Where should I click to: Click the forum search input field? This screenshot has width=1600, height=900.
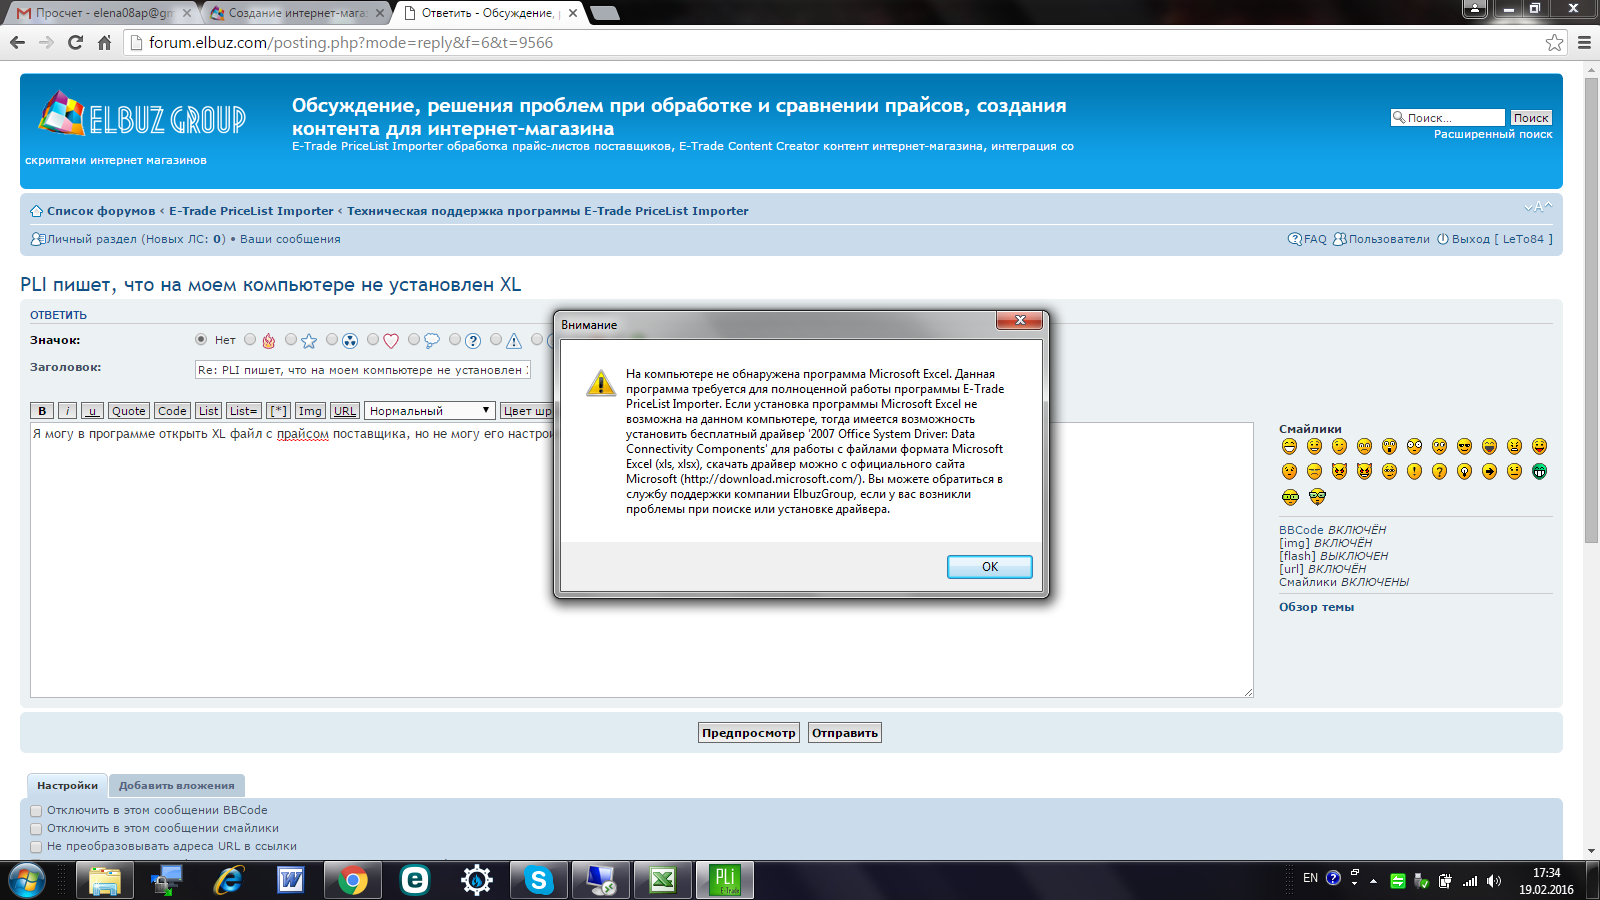[x=1448, y=118]
